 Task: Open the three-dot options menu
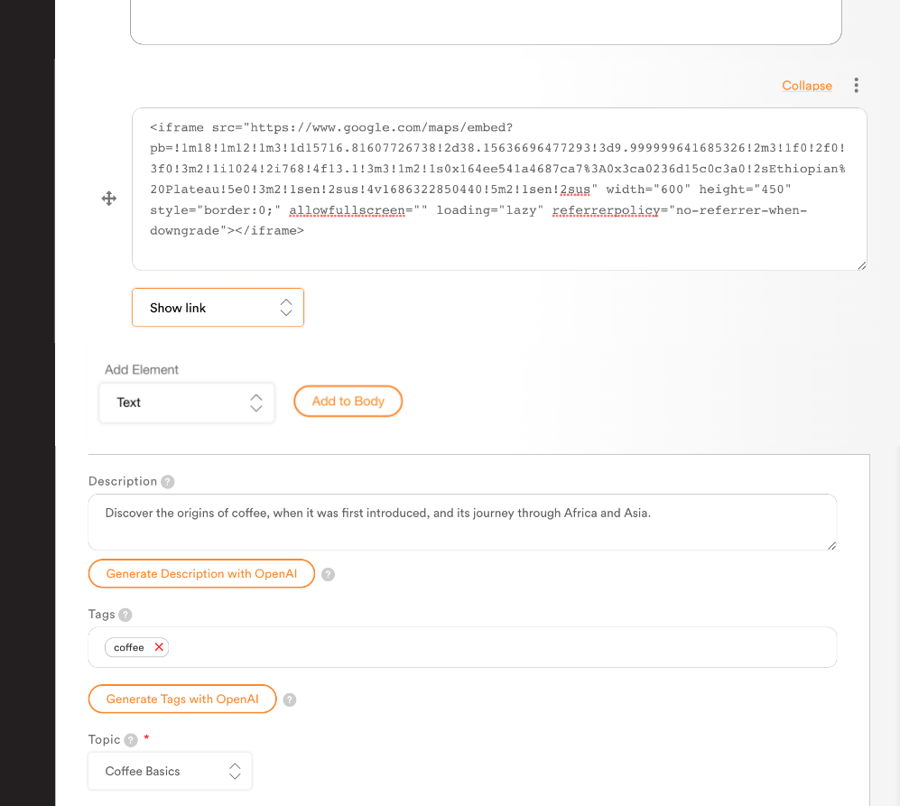(856, 85)
